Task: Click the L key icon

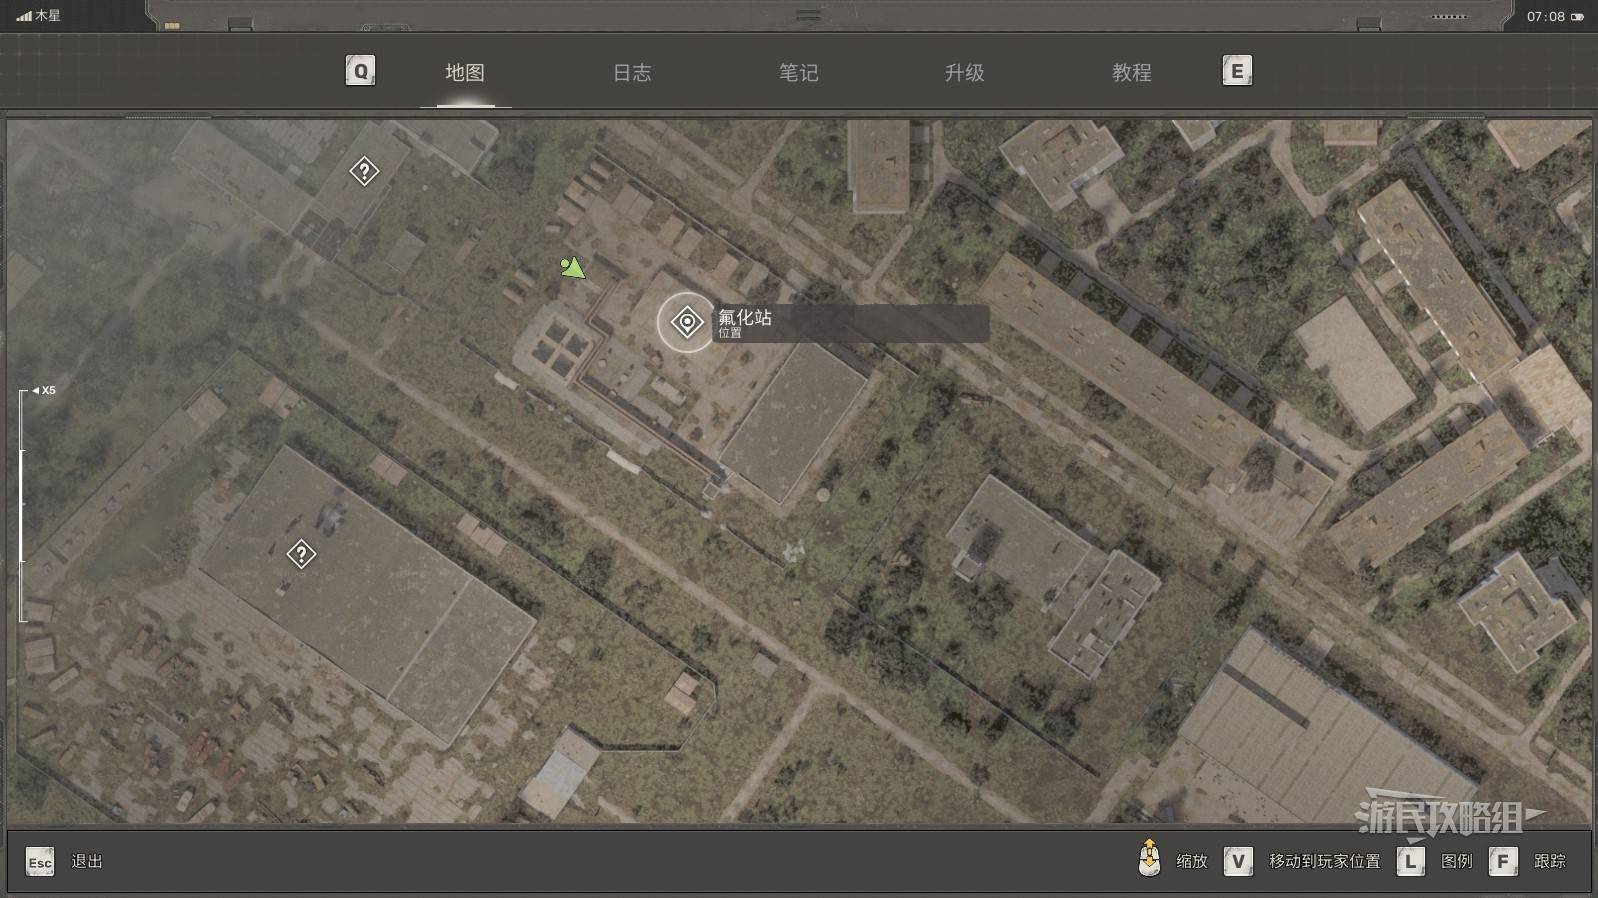Action: click(1411, 861)
